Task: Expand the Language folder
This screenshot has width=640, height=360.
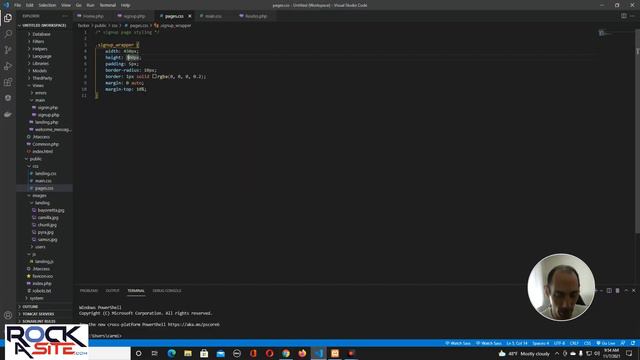Action: tap(42, 56)
